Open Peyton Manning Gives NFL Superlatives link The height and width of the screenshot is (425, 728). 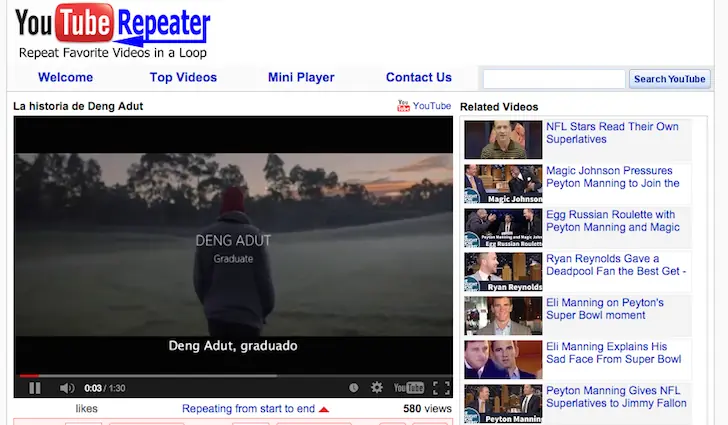616,397
